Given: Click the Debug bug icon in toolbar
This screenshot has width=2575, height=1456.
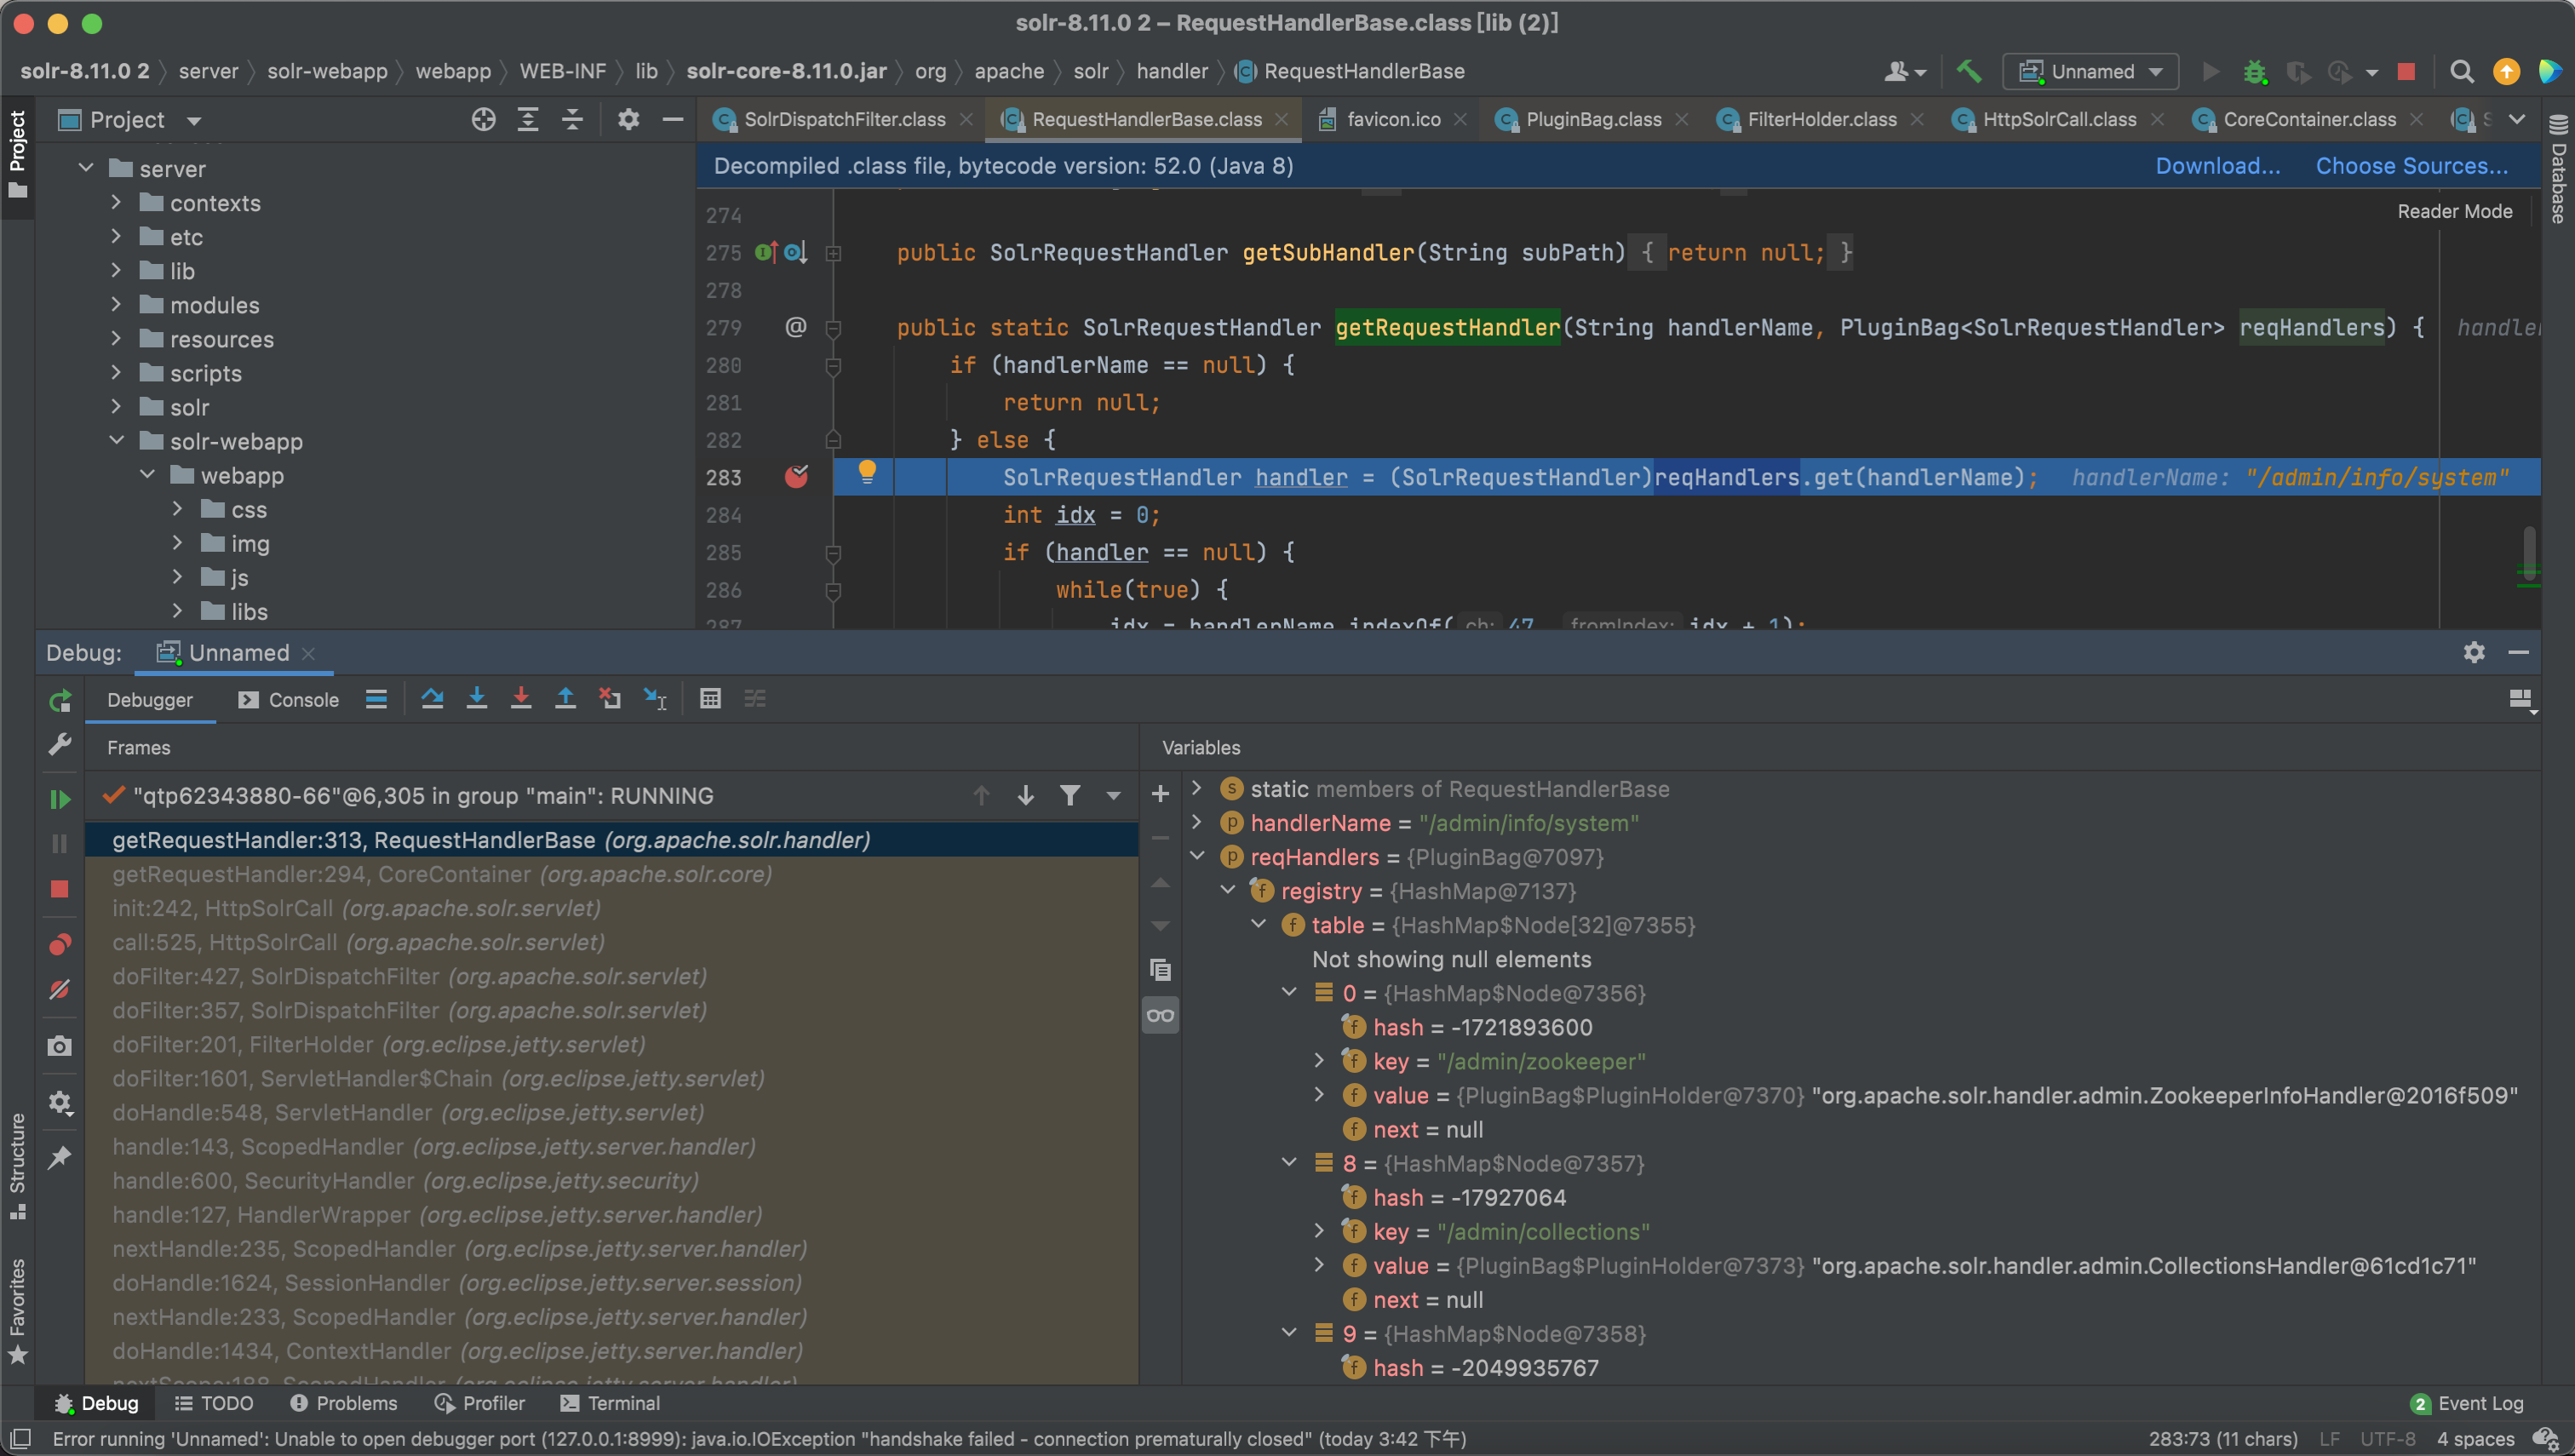Looking at the screenshot, I should [2255, 72].
